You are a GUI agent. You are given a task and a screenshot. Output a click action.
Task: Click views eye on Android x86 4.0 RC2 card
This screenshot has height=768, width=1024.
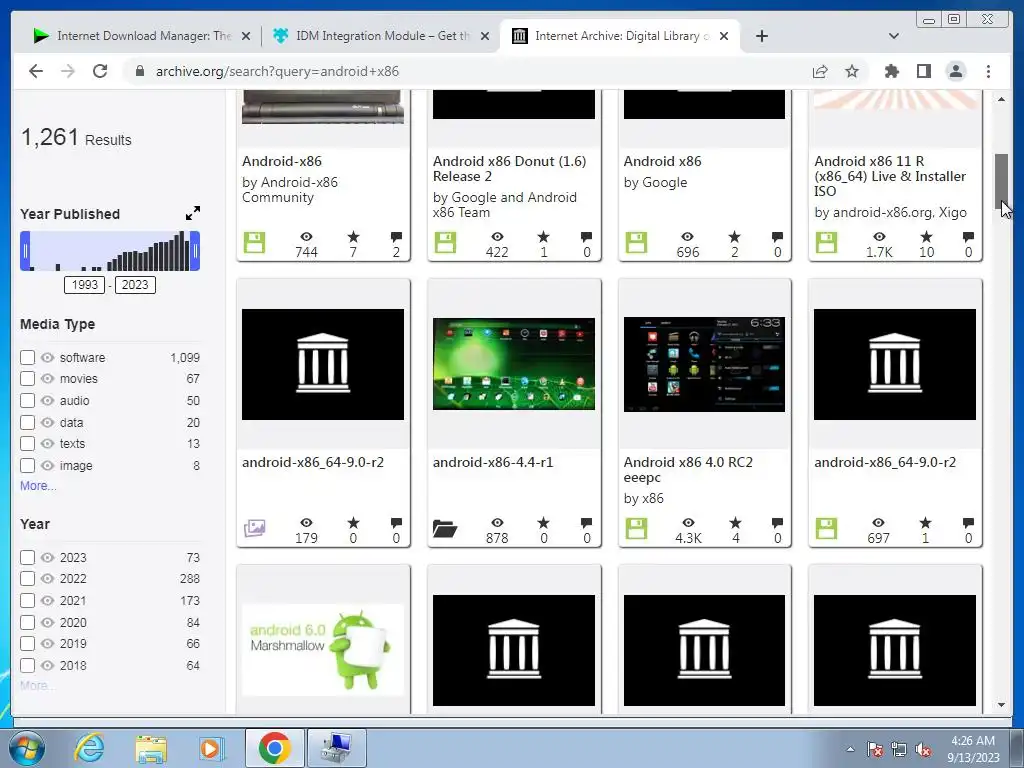click(688, 522)
